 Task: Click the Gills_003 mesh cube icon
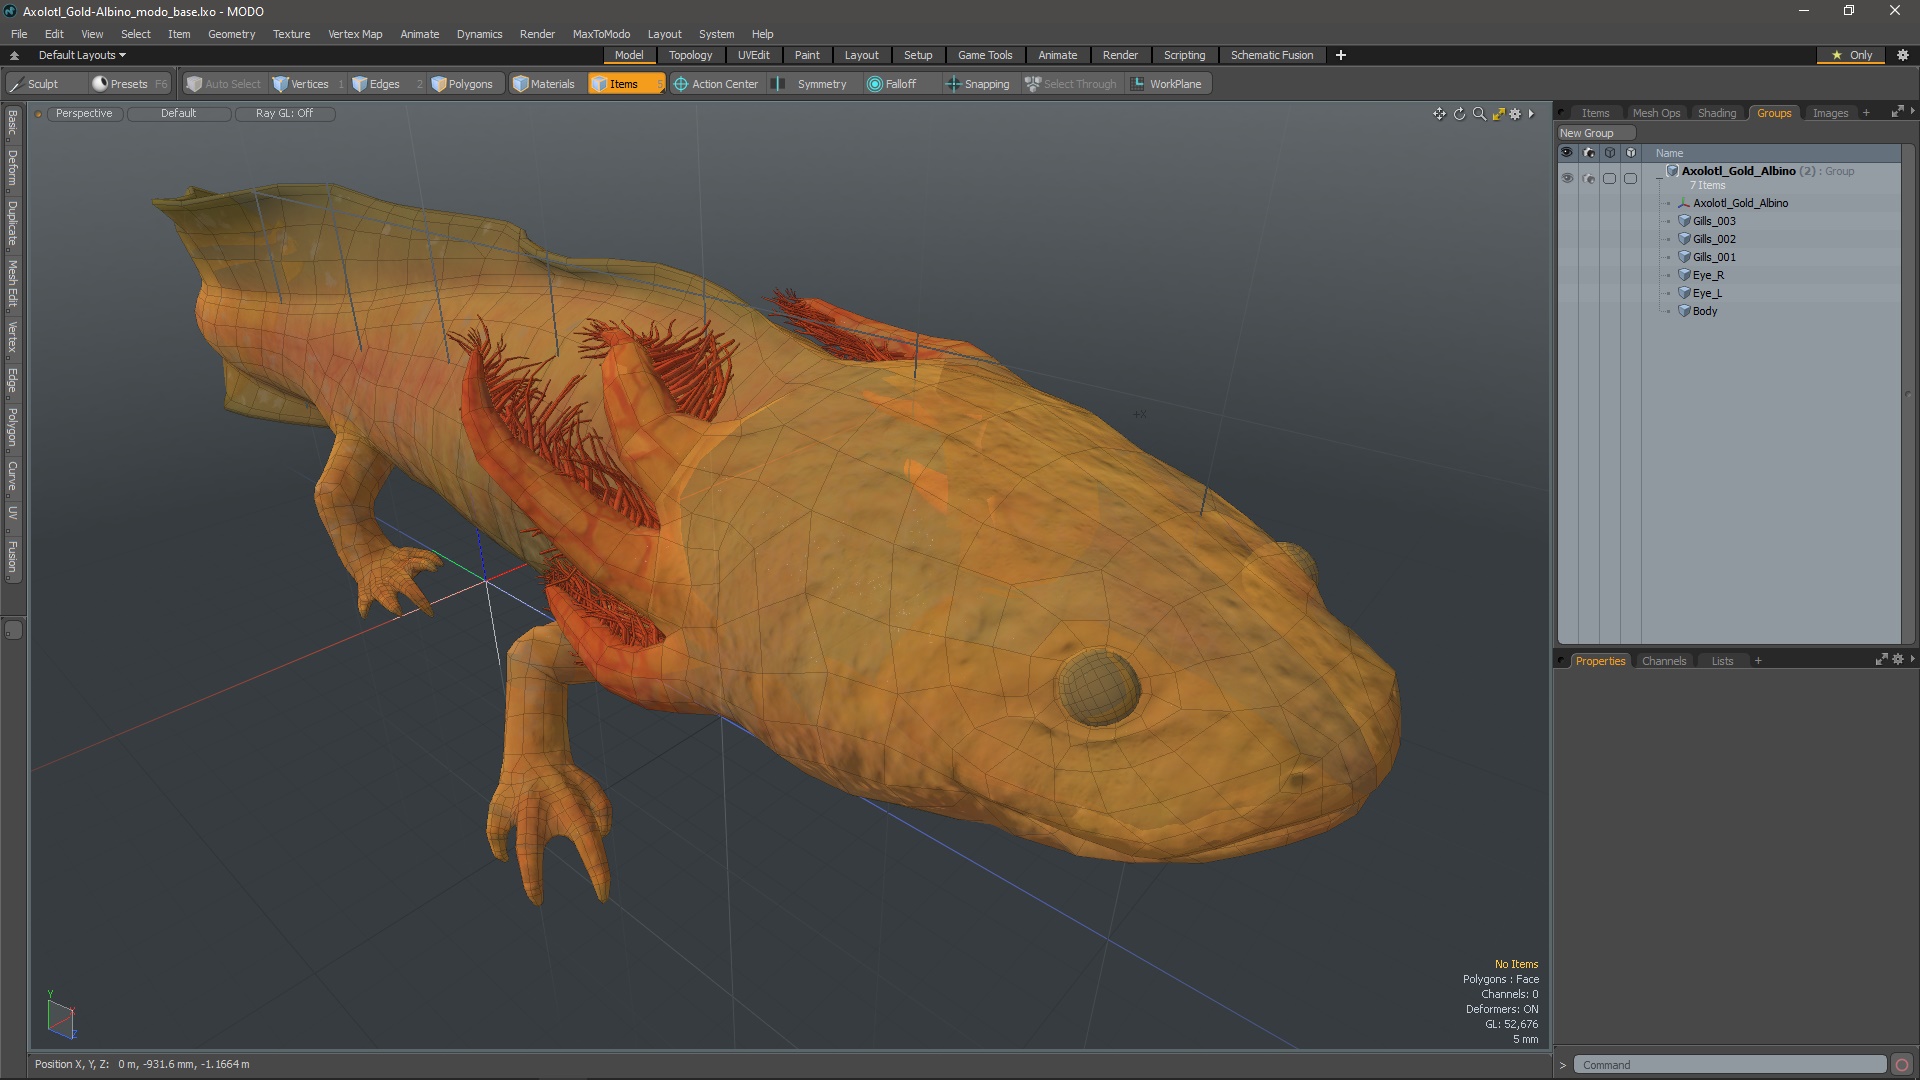[1684, 221]
